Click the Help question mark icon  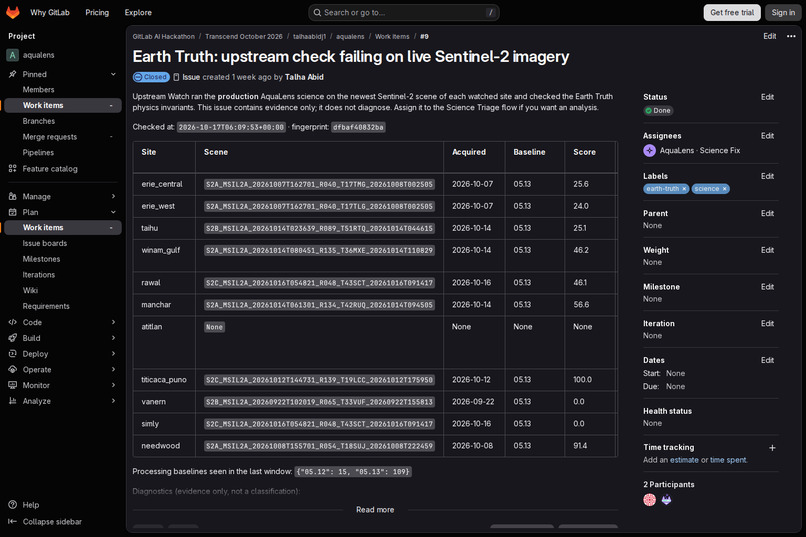pyautogui.click(x=12, y=505)
